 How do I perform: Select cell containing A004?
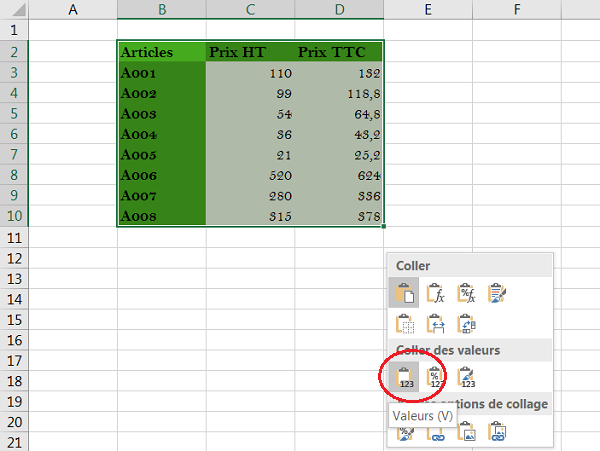[161, 134]
